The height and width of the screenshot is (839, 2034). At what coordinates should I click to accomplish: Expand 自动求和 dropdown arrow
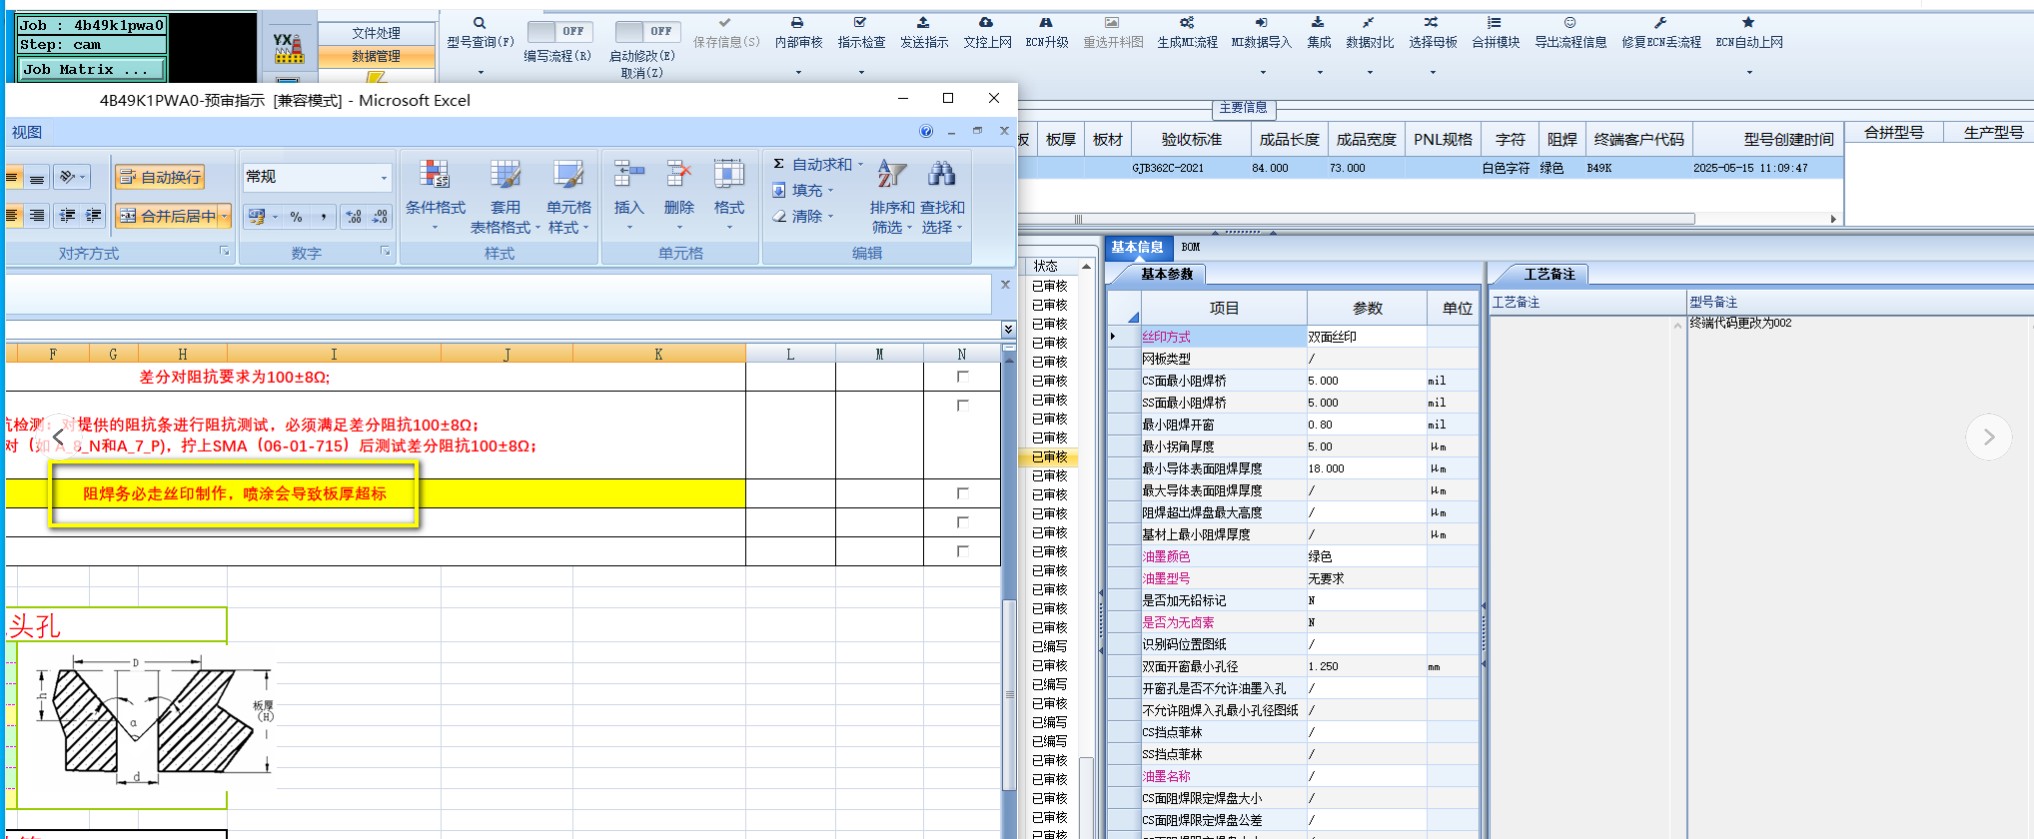(x=860, y=164)
